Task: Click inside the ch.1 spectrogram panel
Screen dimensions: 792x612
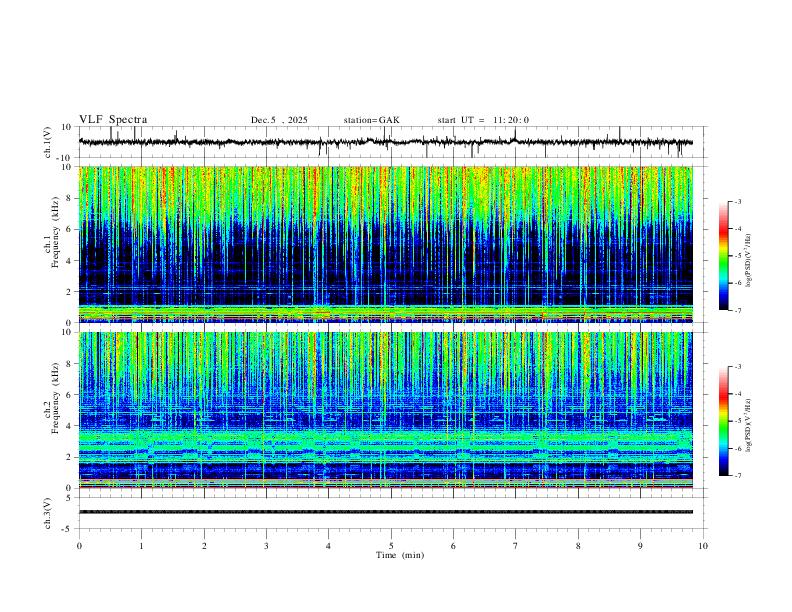Action: point(386,244)
